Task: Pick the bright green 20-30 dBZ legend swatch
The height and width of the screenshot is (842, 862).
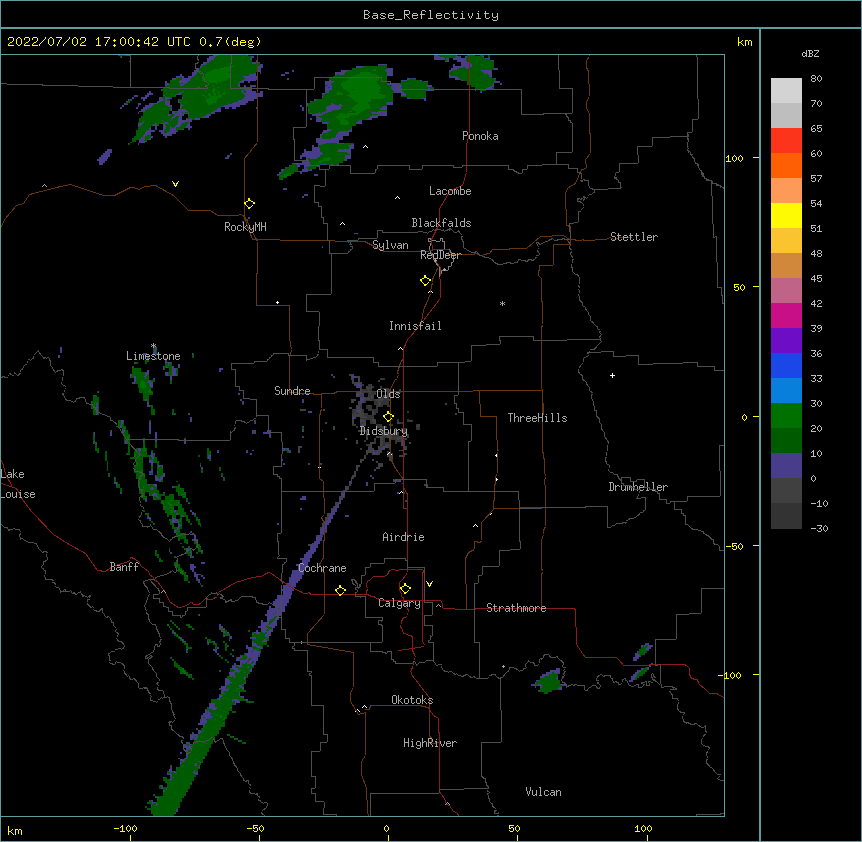Action: tap(786, 416)
